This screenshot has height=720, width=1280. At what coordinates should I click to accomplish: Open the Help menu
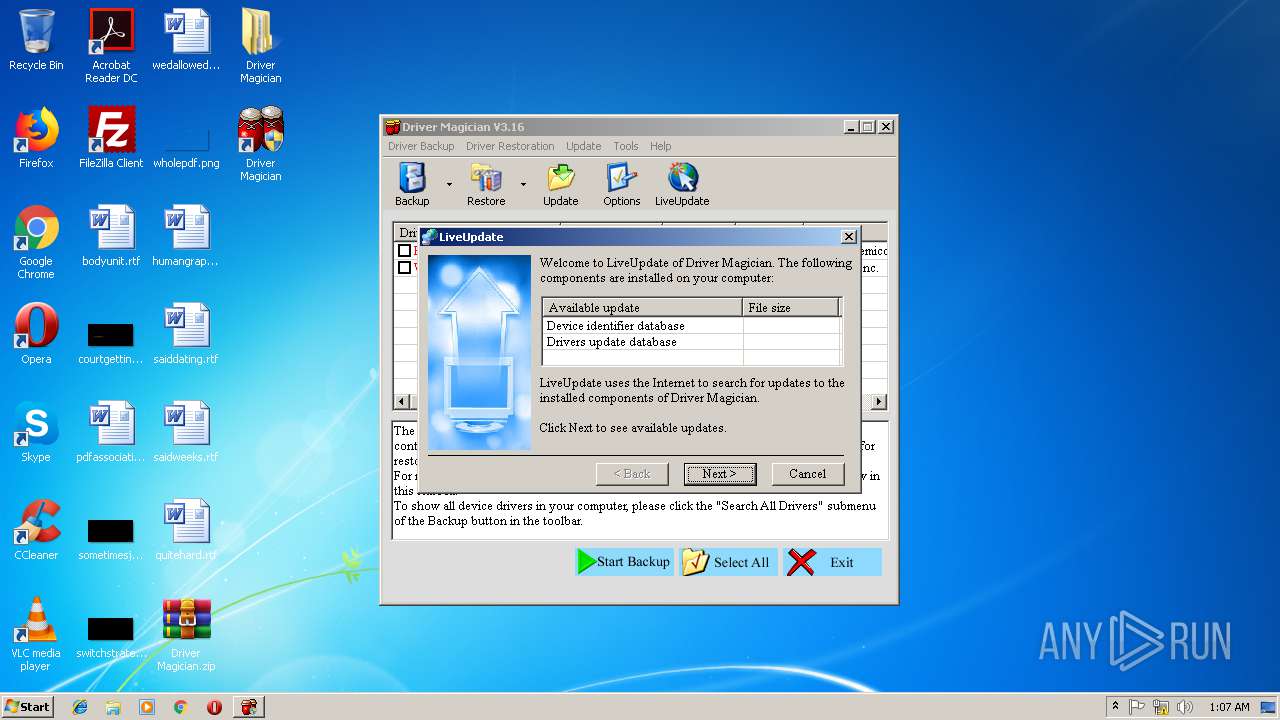pos(661,146)
